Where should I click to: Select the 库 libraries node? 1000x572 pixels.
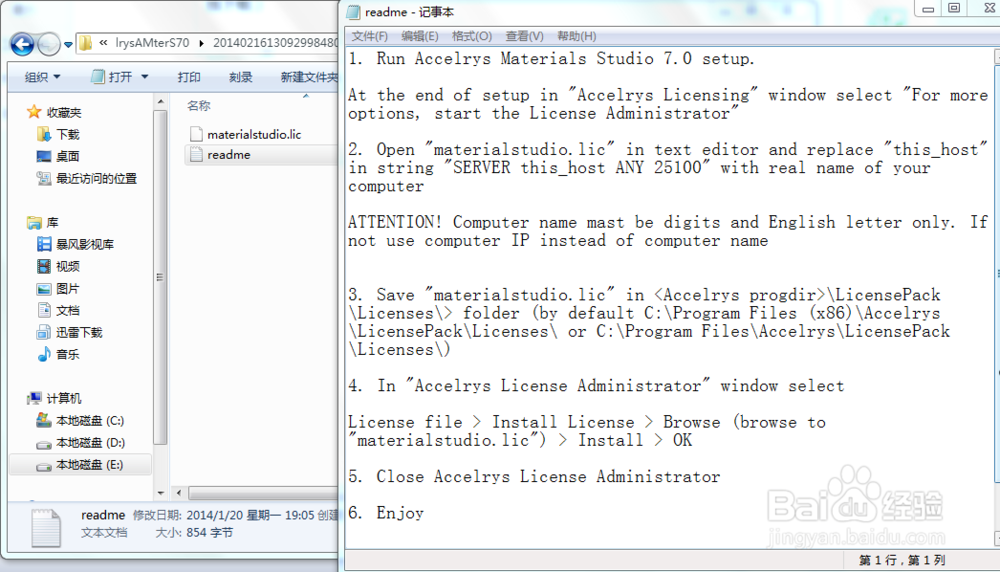coord(52,223)
